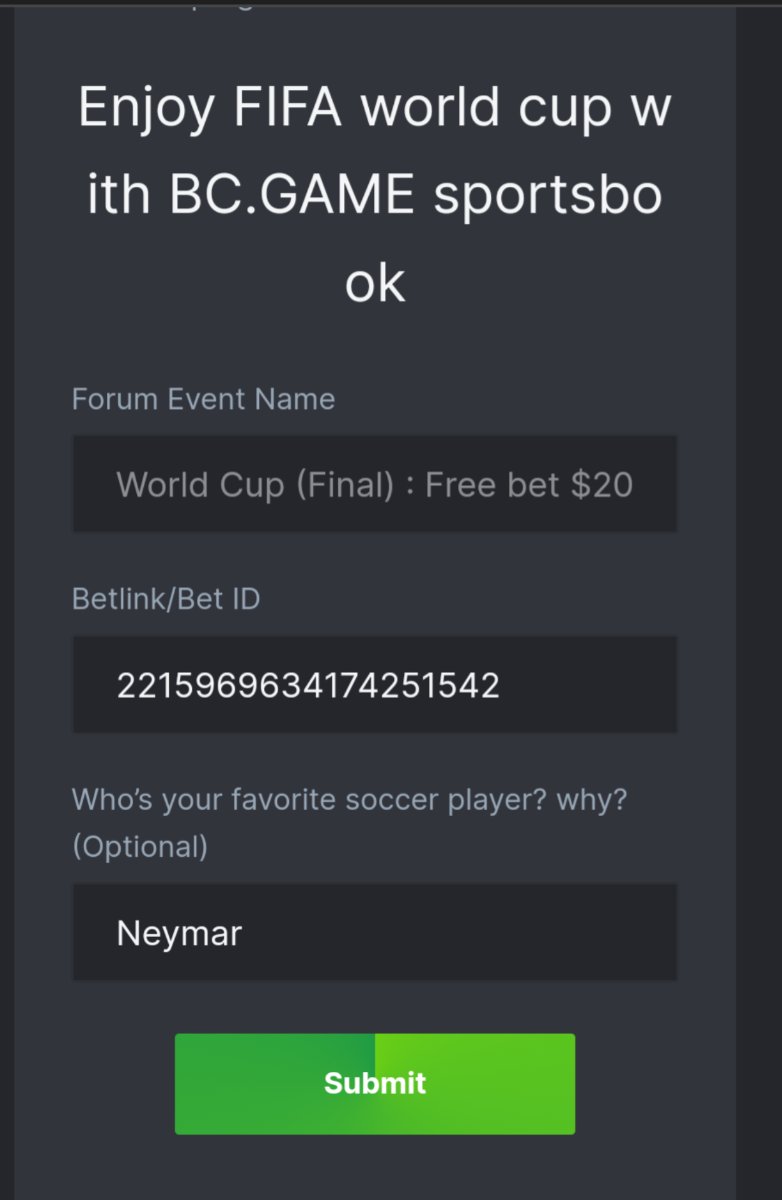Click the dark left margin outside the form
782x1200 pixels.
tap(6, 600)
